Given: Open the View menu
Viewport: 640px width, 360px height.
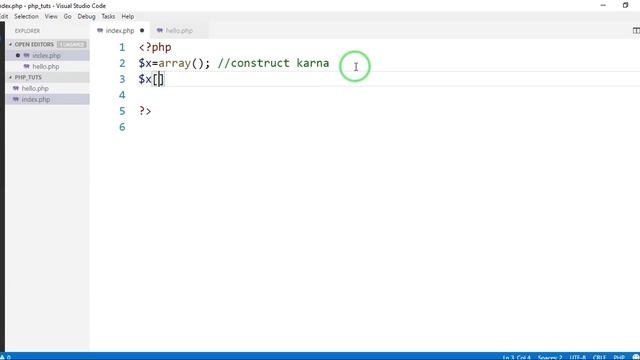Looking at the screenshot, I should (51, 16).
